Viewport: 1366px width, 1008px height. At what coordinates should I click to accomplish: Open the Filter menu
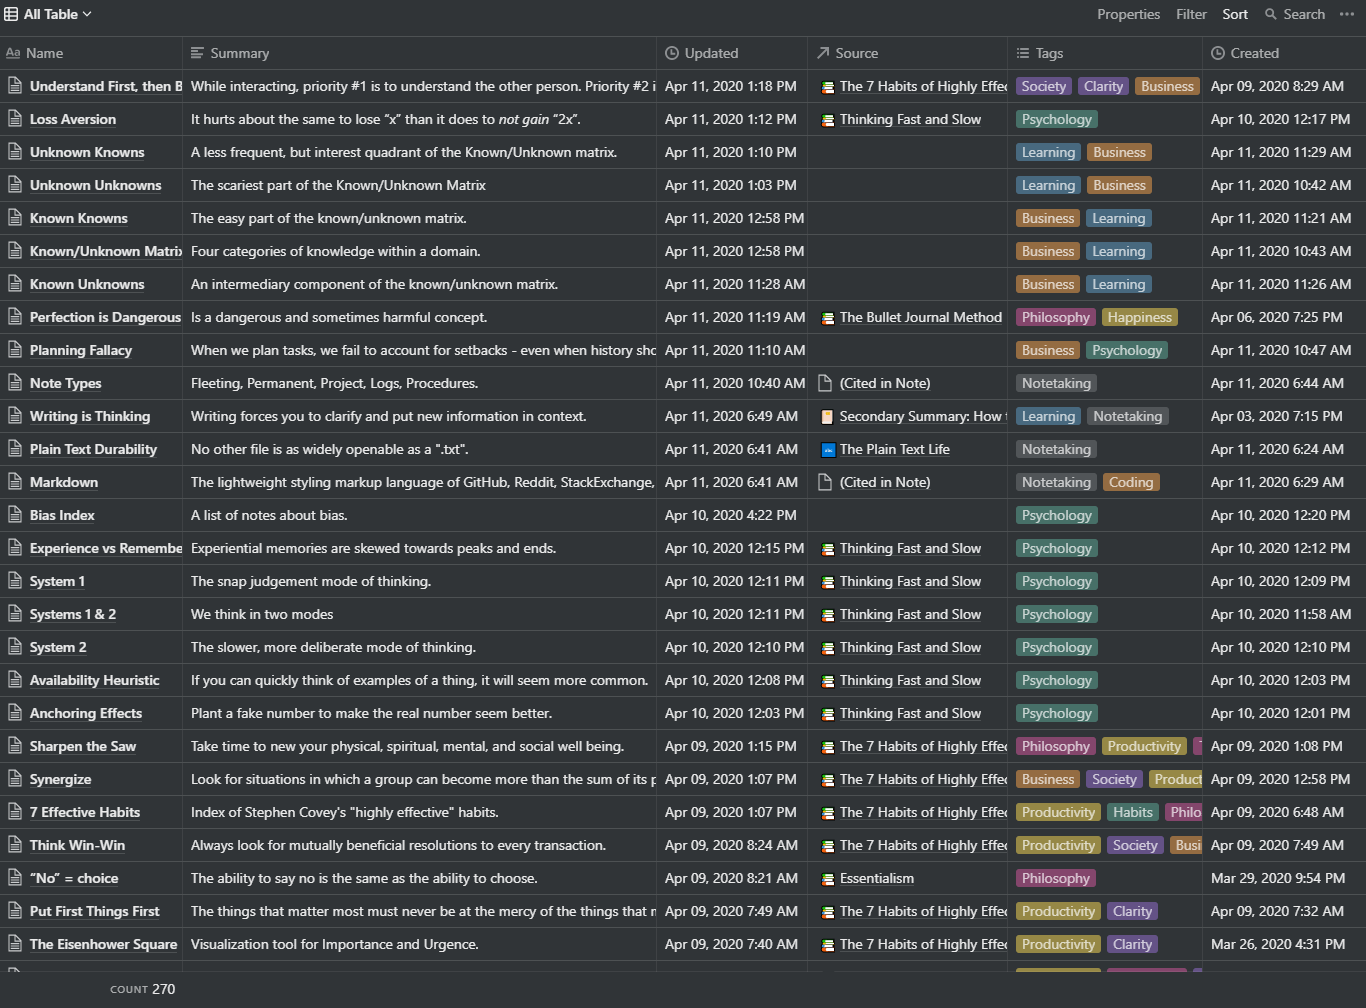[1191, 14]
